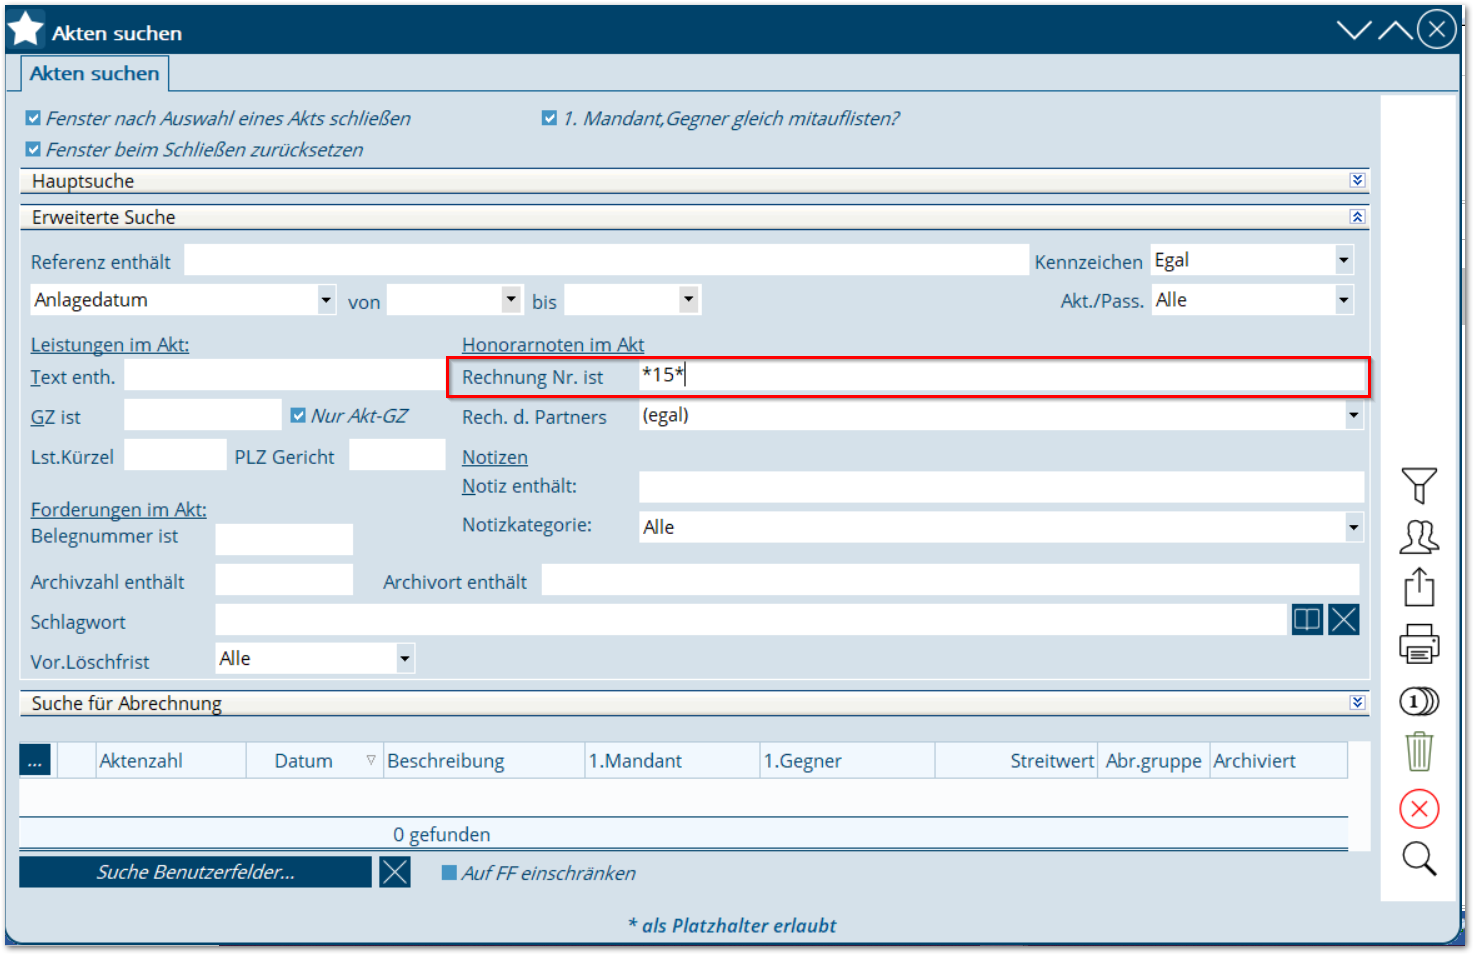The height and width of the screenshot is (955, 1474).
Task: Sort by 1.Mandant column header
Action: coord(672,761)
